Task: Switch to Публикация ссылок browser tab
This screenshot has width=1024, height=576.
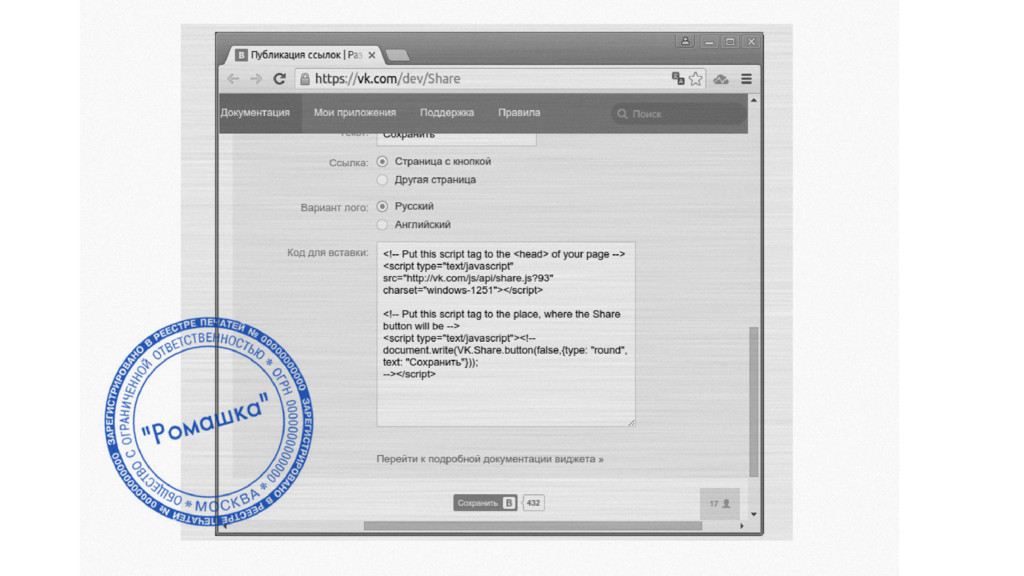Action: pos(304,55)
